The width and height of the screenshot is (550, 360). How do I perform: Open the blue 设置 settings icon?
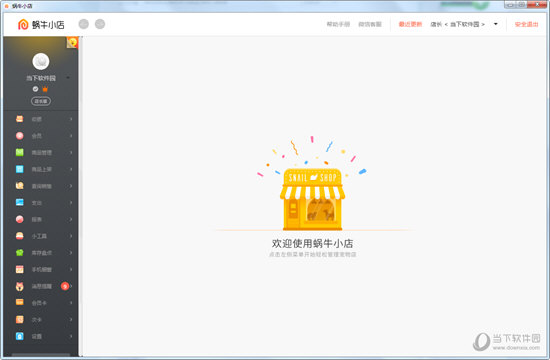(x=20, y=336)
